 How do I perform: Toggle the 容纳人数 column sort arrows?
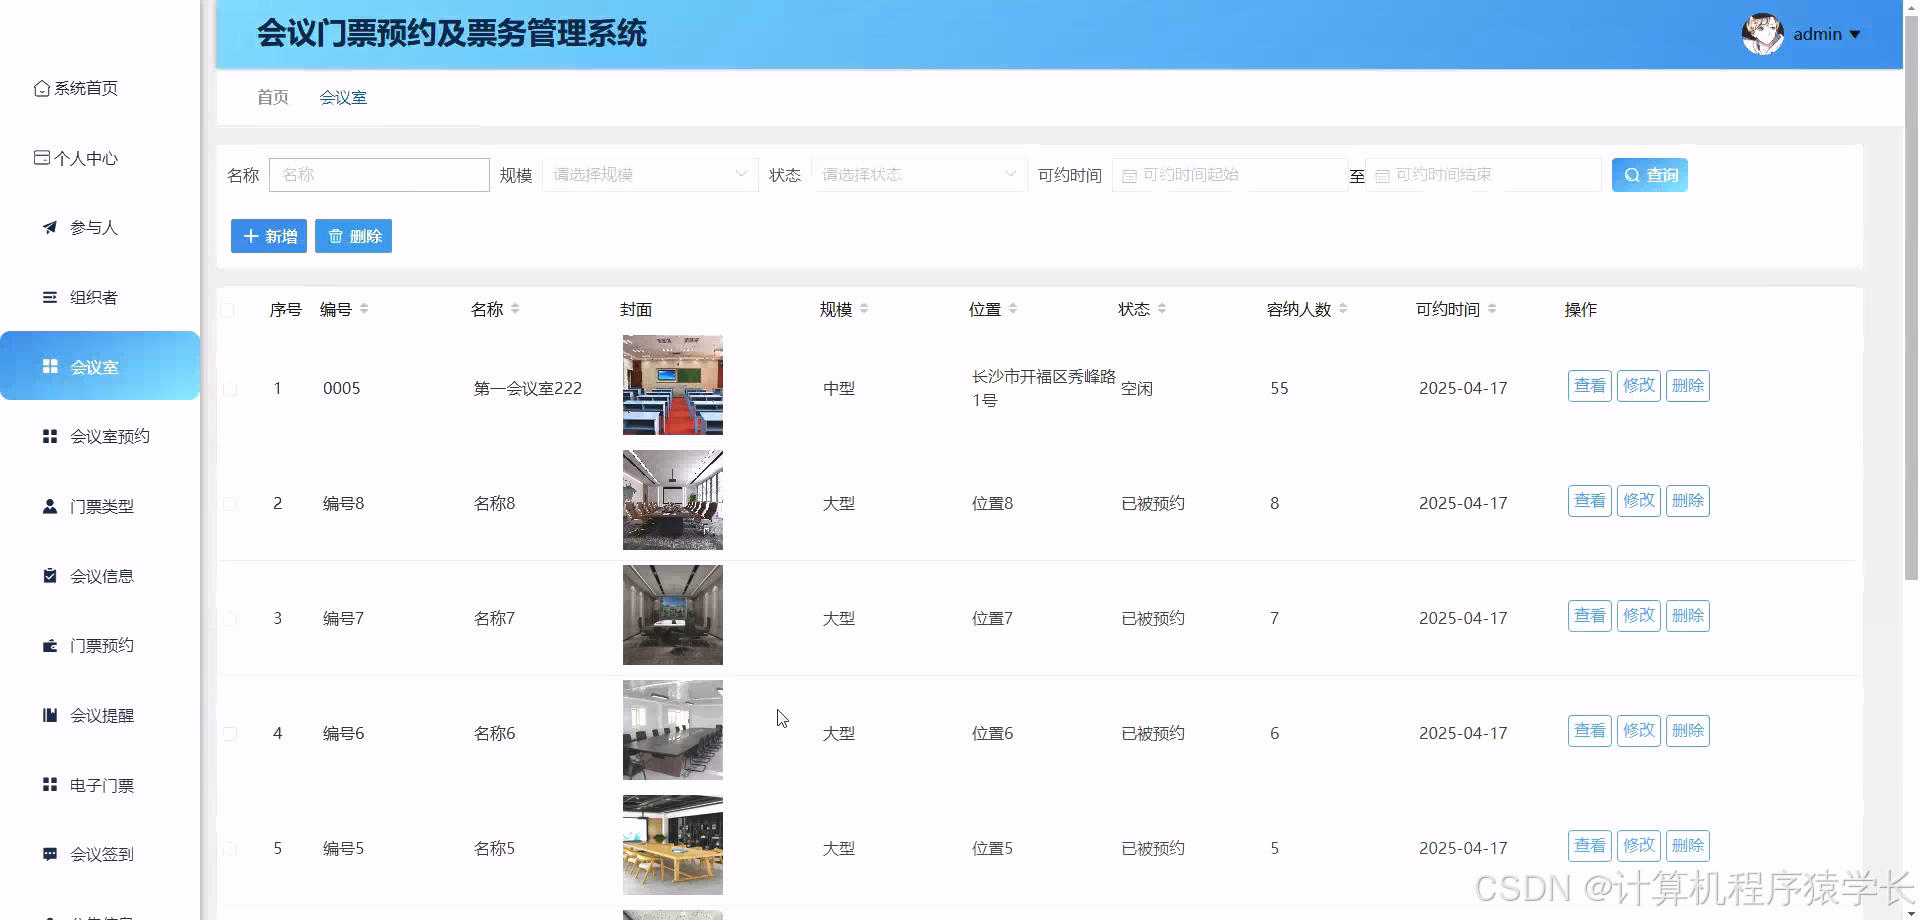[1346, 309]
